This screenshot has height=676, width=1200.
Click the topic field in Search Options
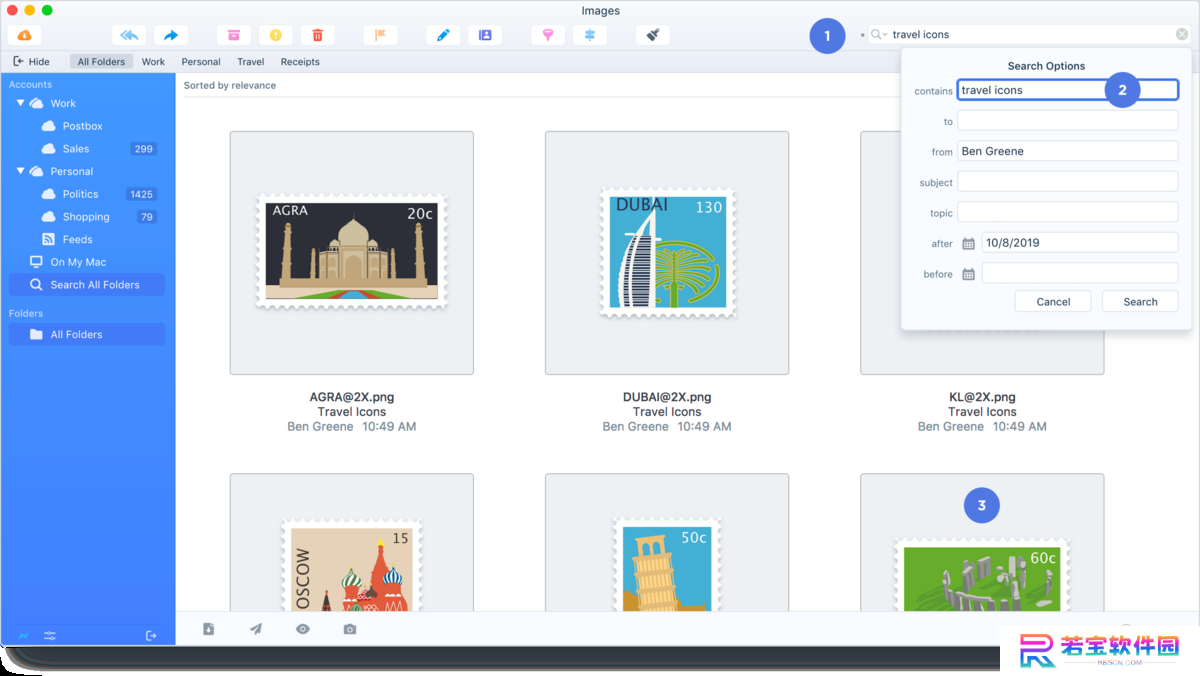point(1068,212)
